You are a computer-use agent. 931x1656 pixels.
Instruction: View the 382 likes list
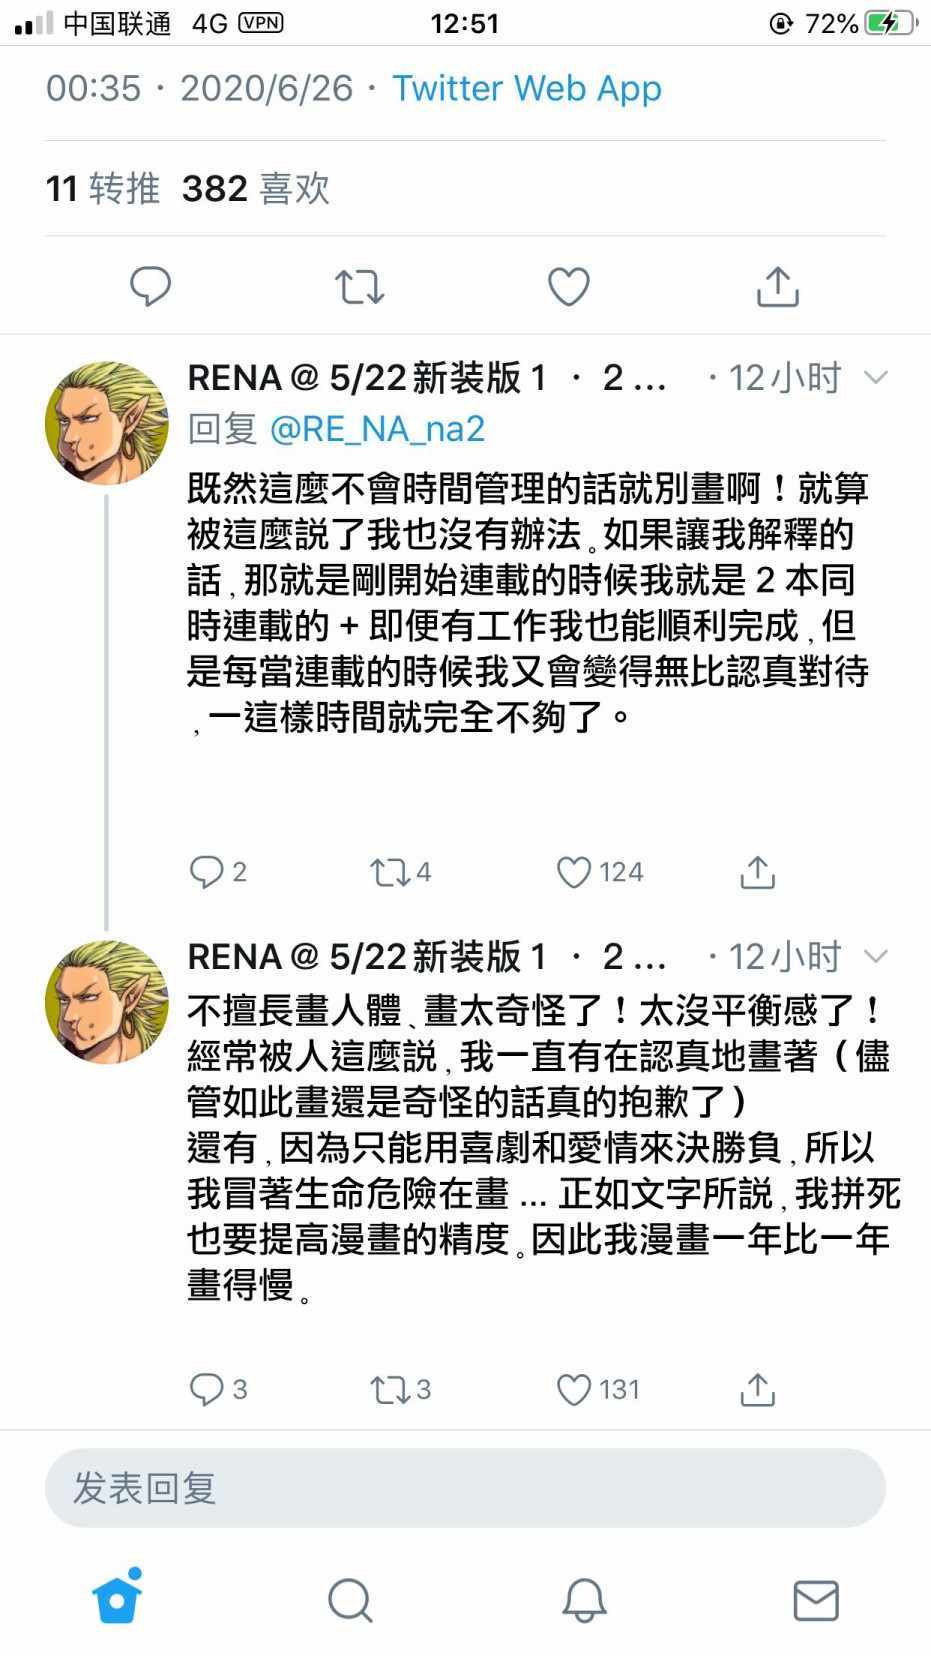pyautogui.click(x=256, y=188)
